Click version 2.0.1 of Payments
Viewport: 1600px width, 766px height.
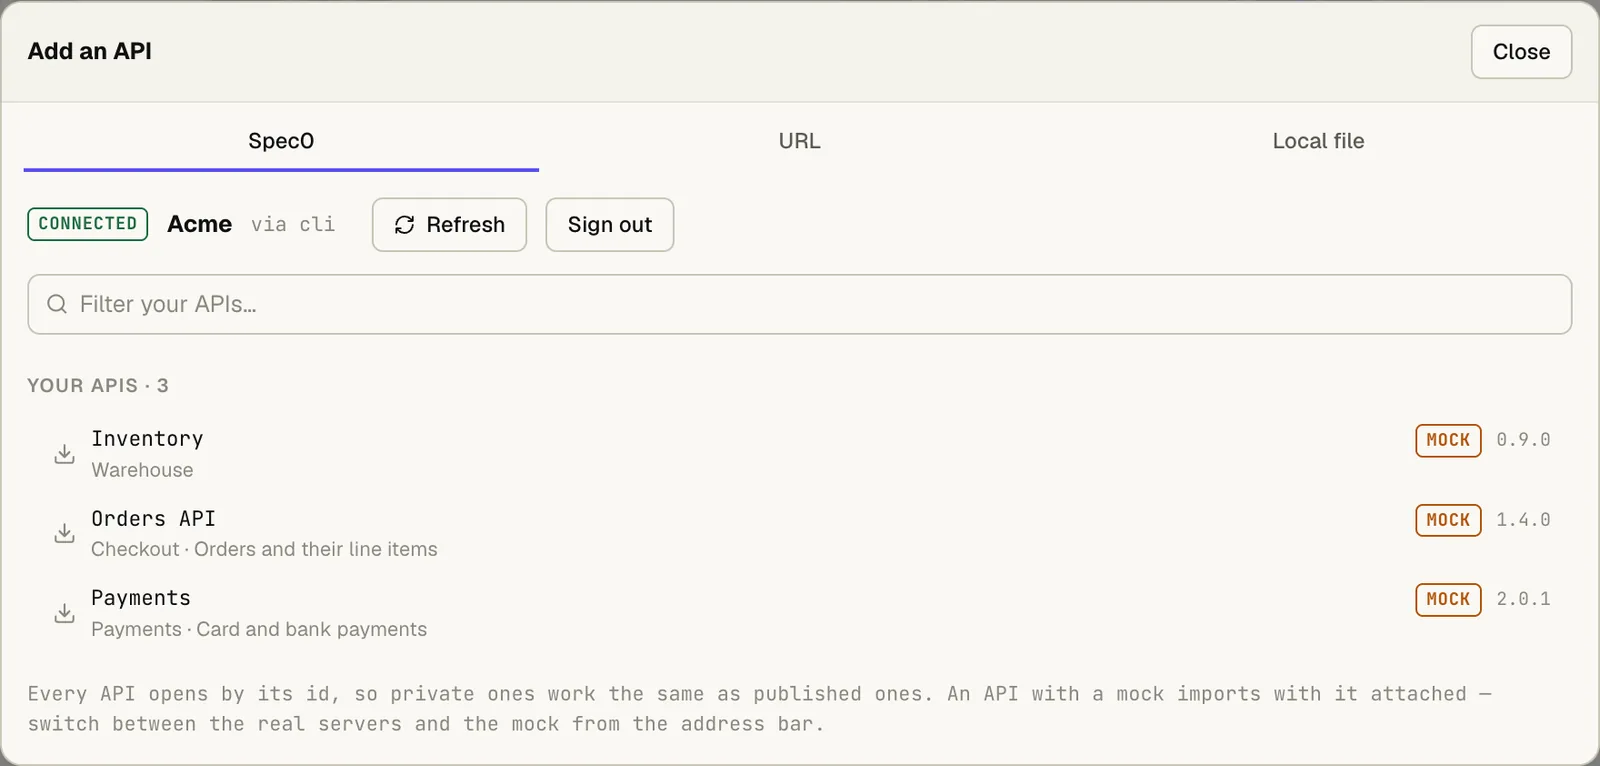tap(1523, 599)
